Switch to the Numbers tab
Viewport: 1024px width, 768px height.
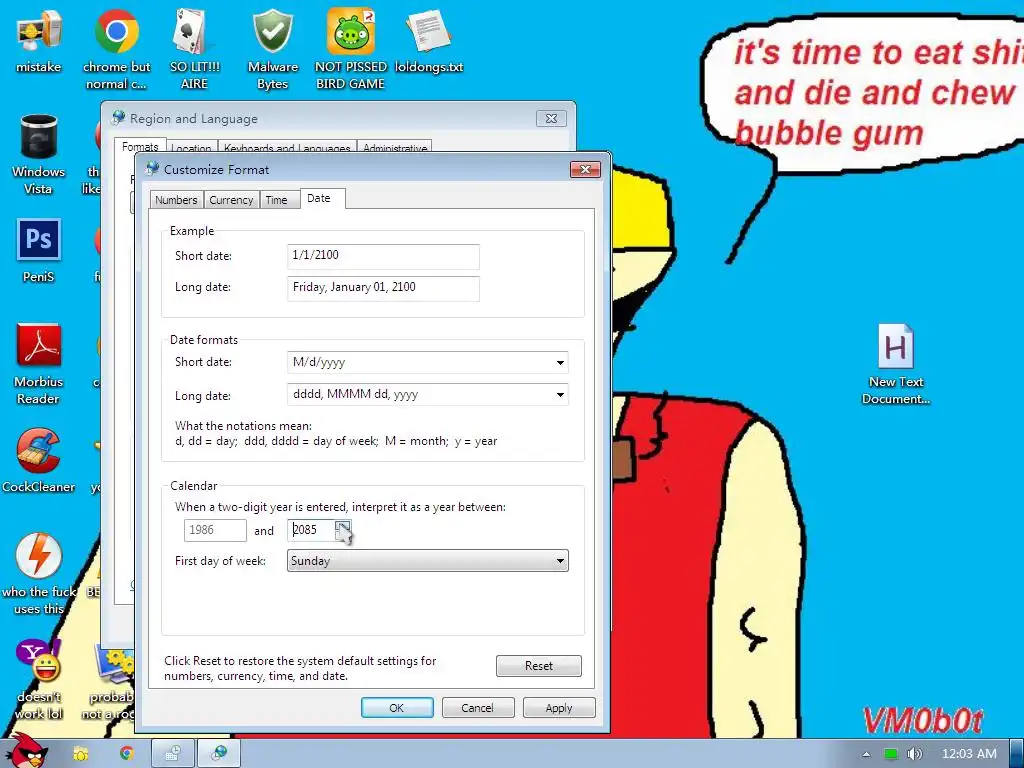176,200
